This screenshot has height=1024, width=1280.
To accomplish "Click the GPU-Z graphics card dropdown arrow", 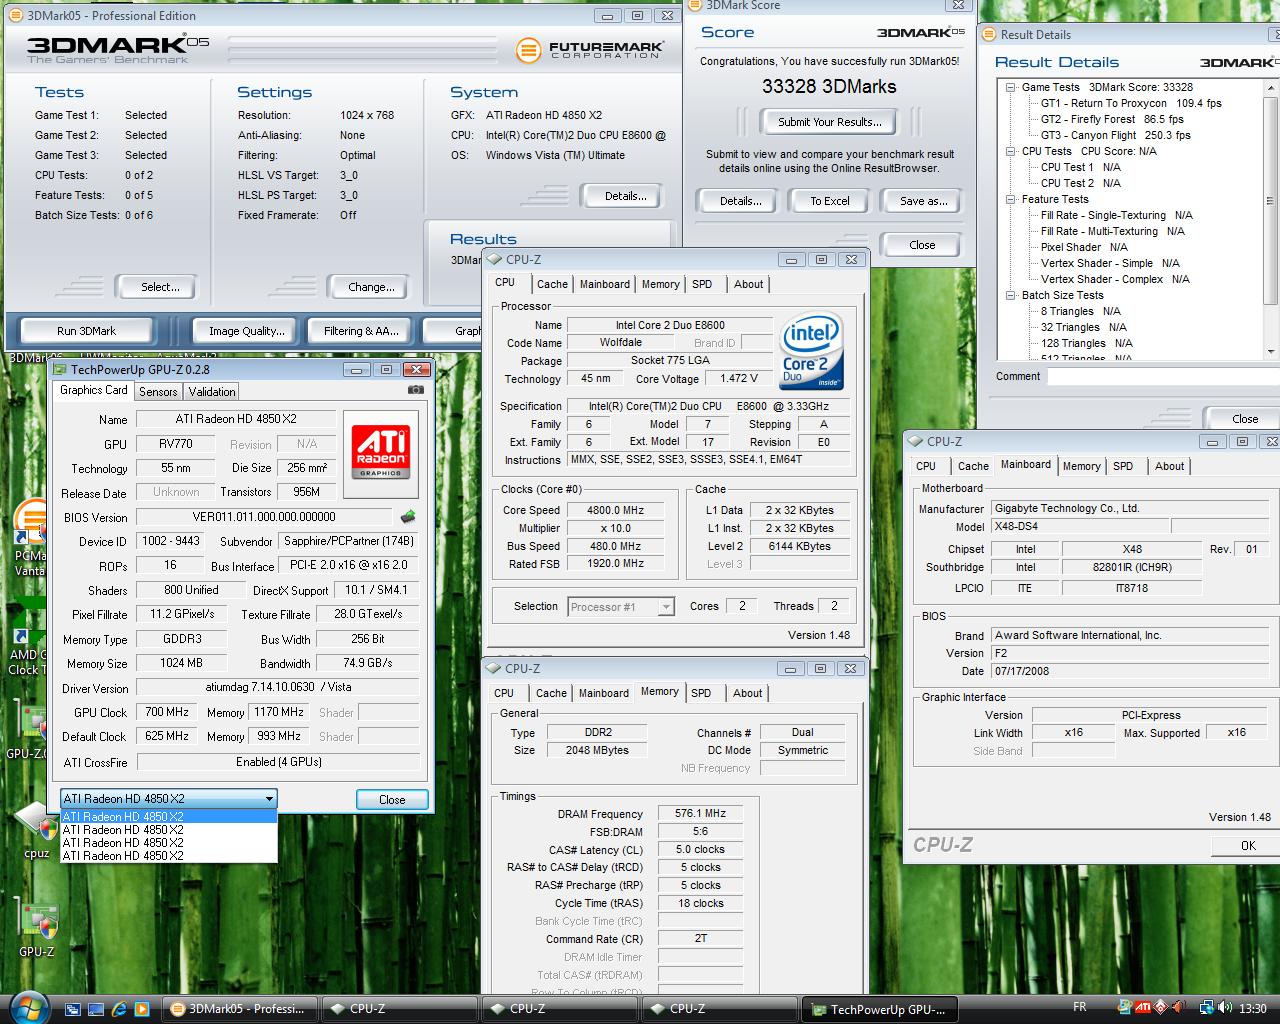I will pos(269,799).
